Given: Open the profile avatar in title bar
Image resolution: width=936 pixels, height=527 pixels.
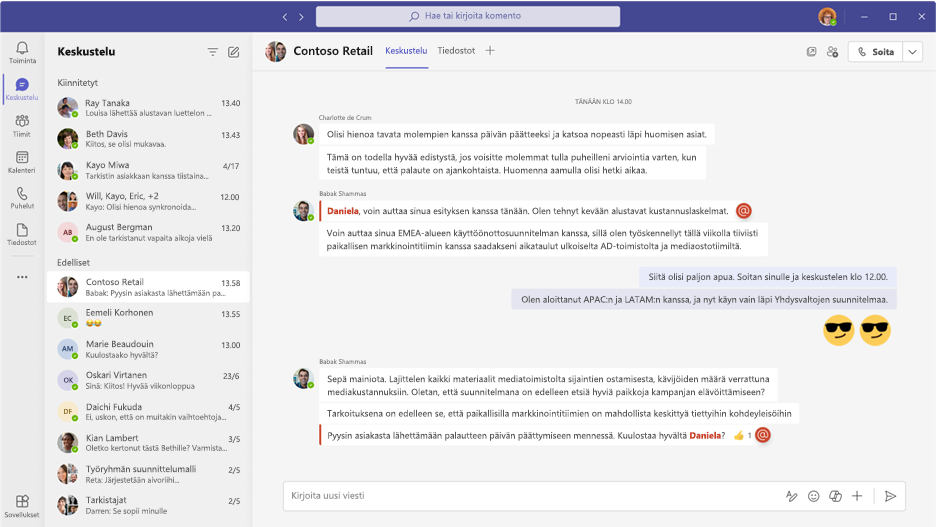Looking at the screenshot, I should pos(827,17).
